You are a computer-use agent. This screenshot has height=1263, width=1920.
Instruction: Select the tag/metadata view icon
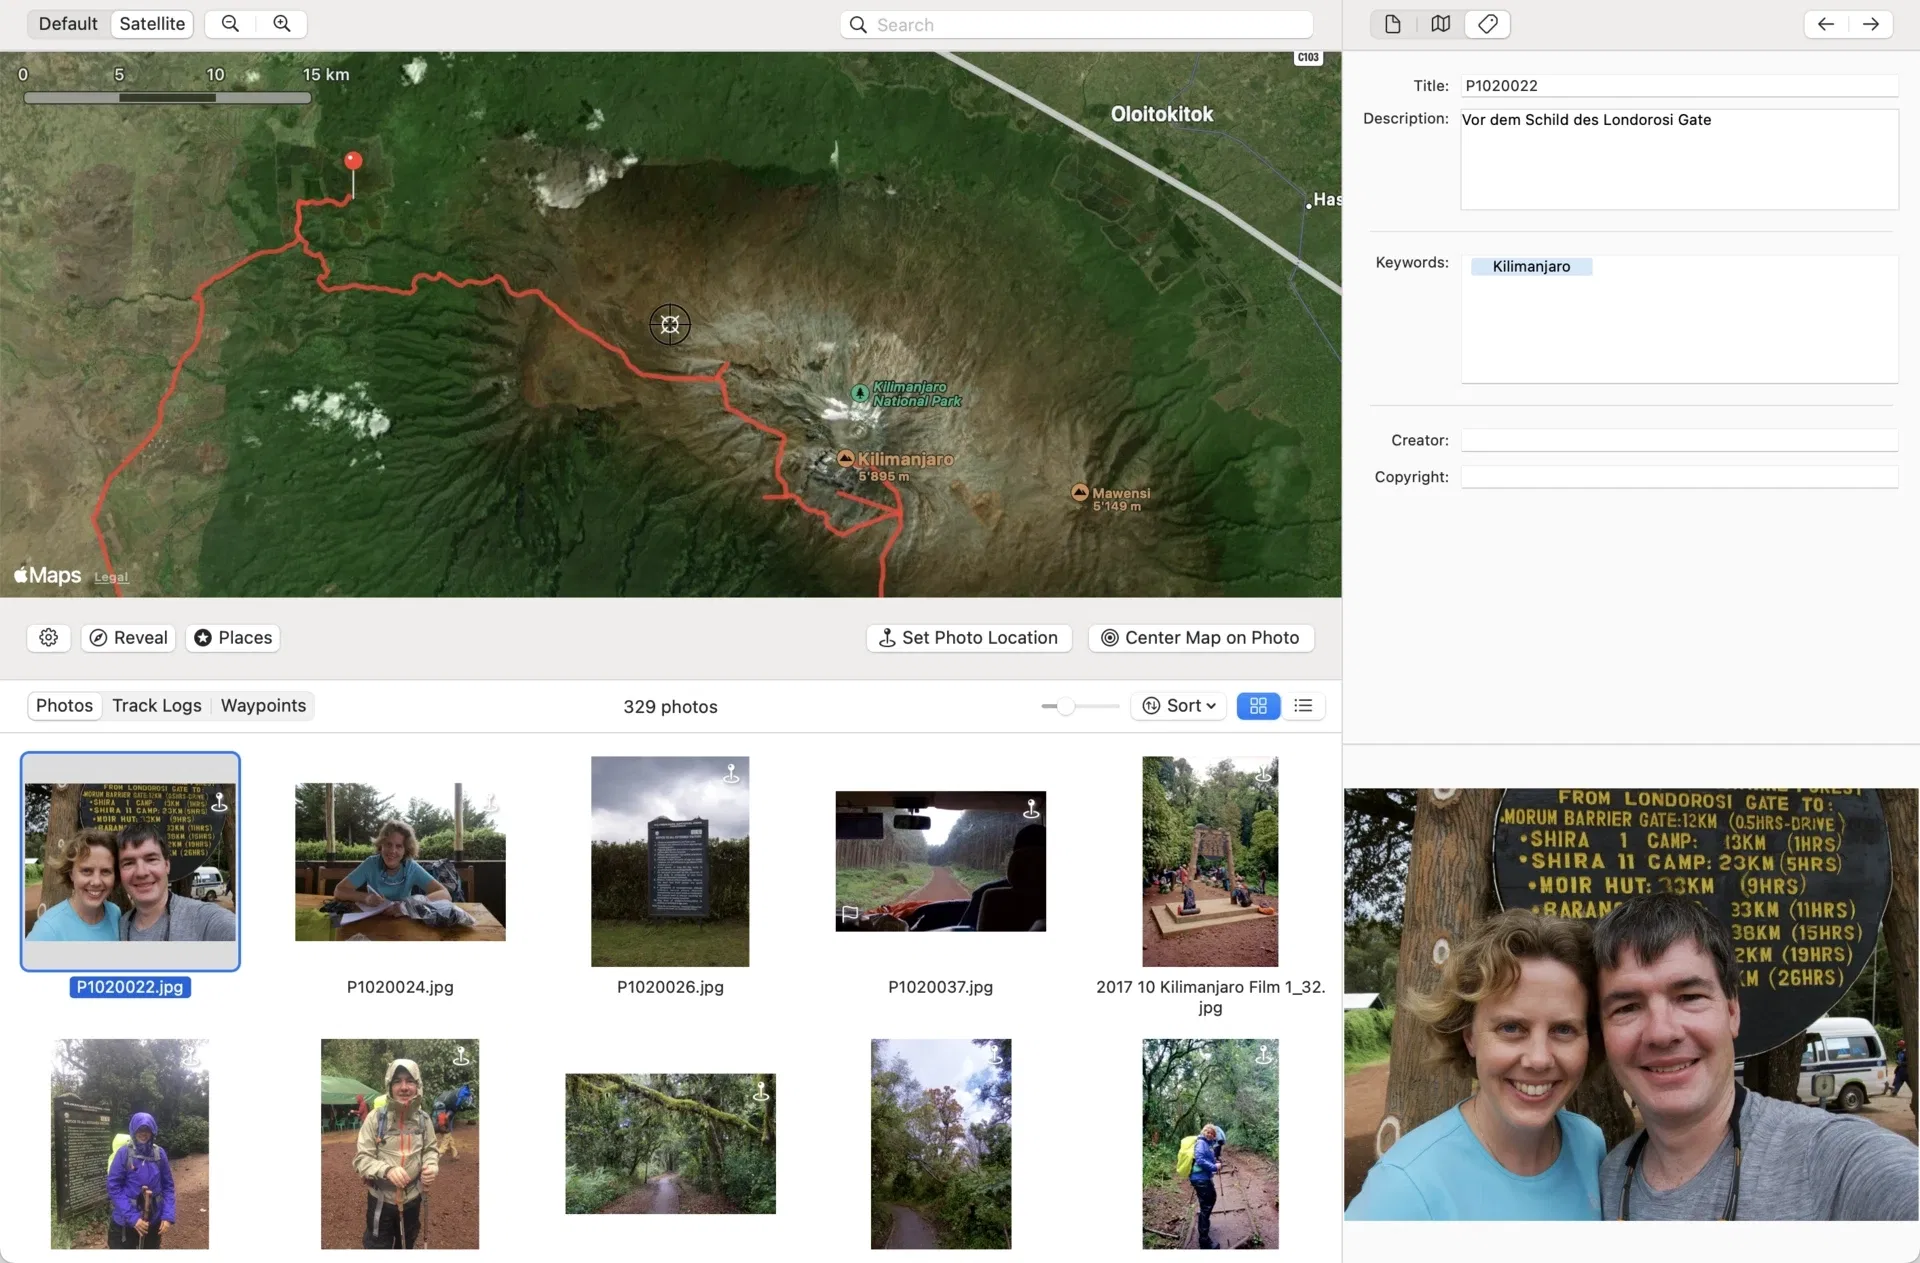tap(1487, 24)
